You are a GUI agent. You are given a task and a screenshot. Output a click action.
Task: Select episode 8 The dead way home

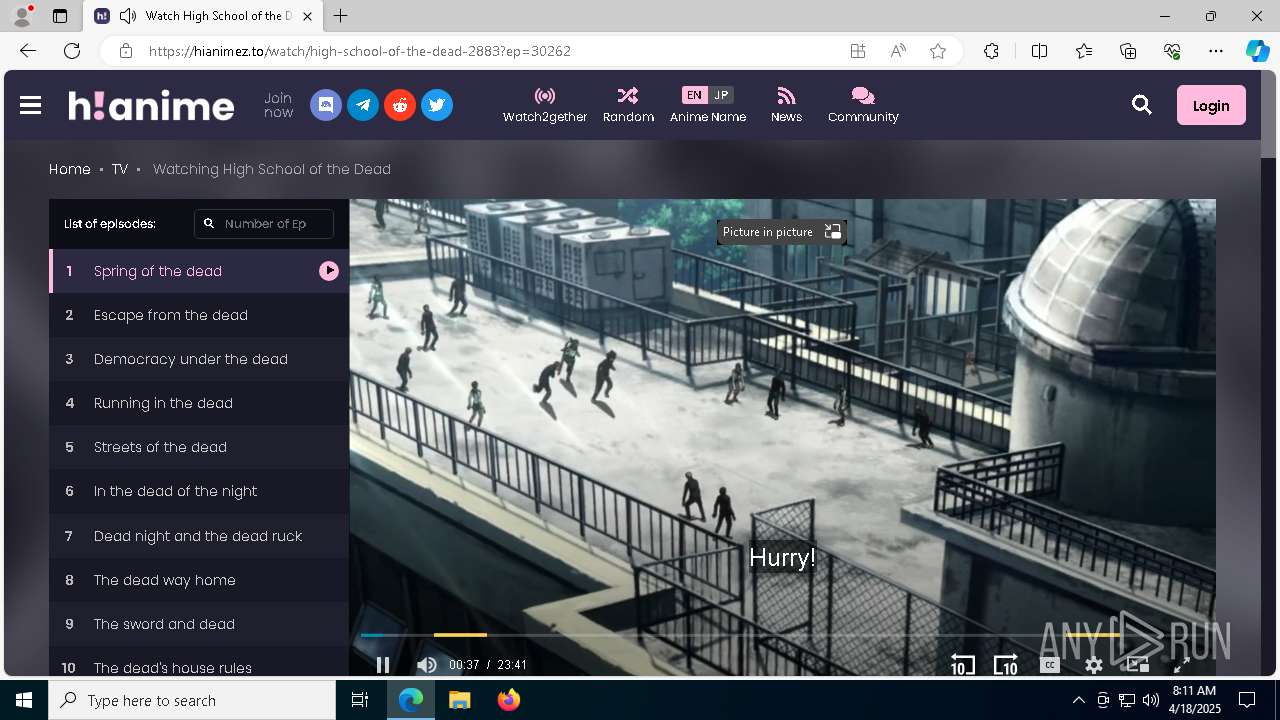(199, 580)
